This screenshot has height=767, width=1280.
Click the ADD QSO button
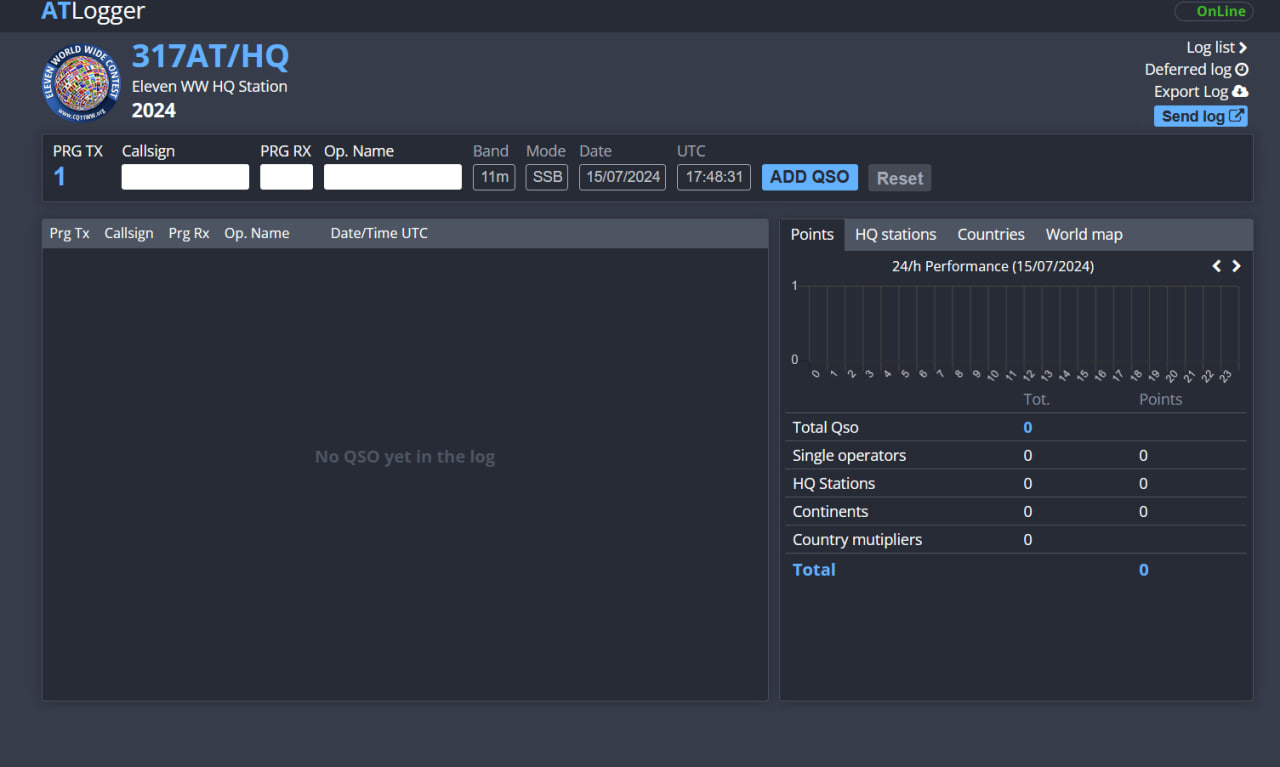[809, 177]
